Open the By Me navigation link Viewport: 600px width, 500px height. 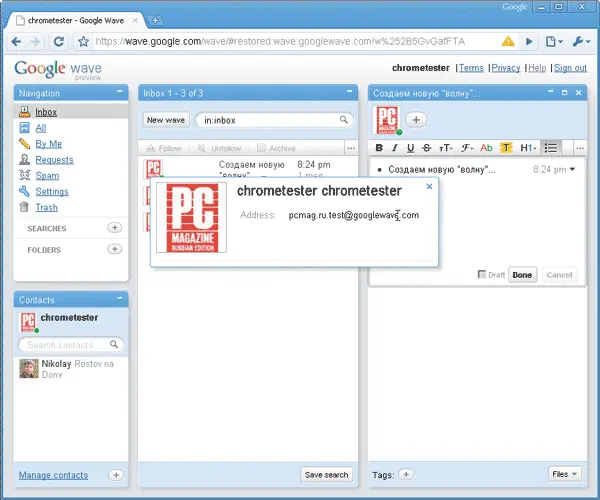point(49,144)
